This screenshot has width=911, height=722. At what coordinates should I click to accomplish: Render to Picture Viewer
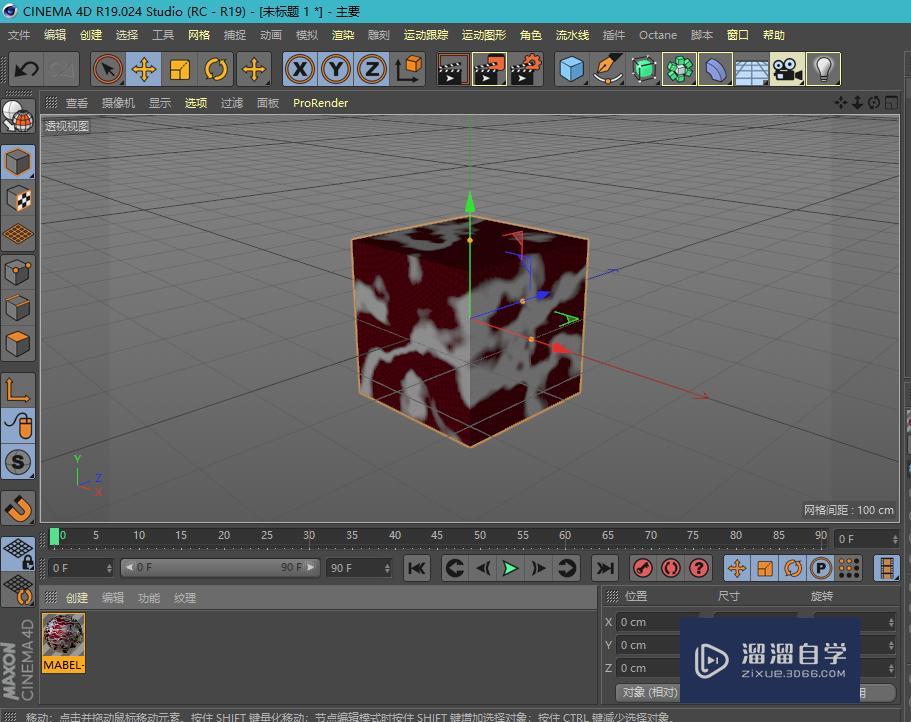pyautogui.click(x=489, y=69)
